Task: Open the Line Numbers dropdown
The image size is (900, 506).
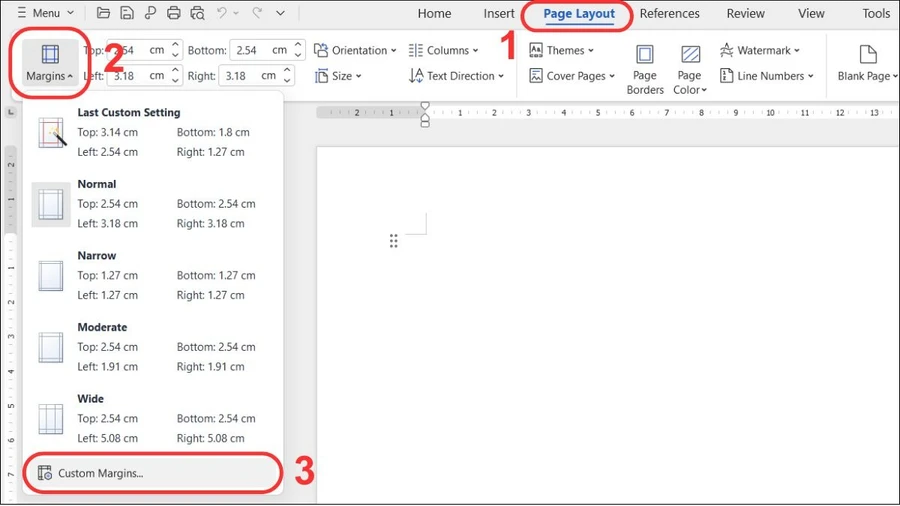Action: pos(766,76)
